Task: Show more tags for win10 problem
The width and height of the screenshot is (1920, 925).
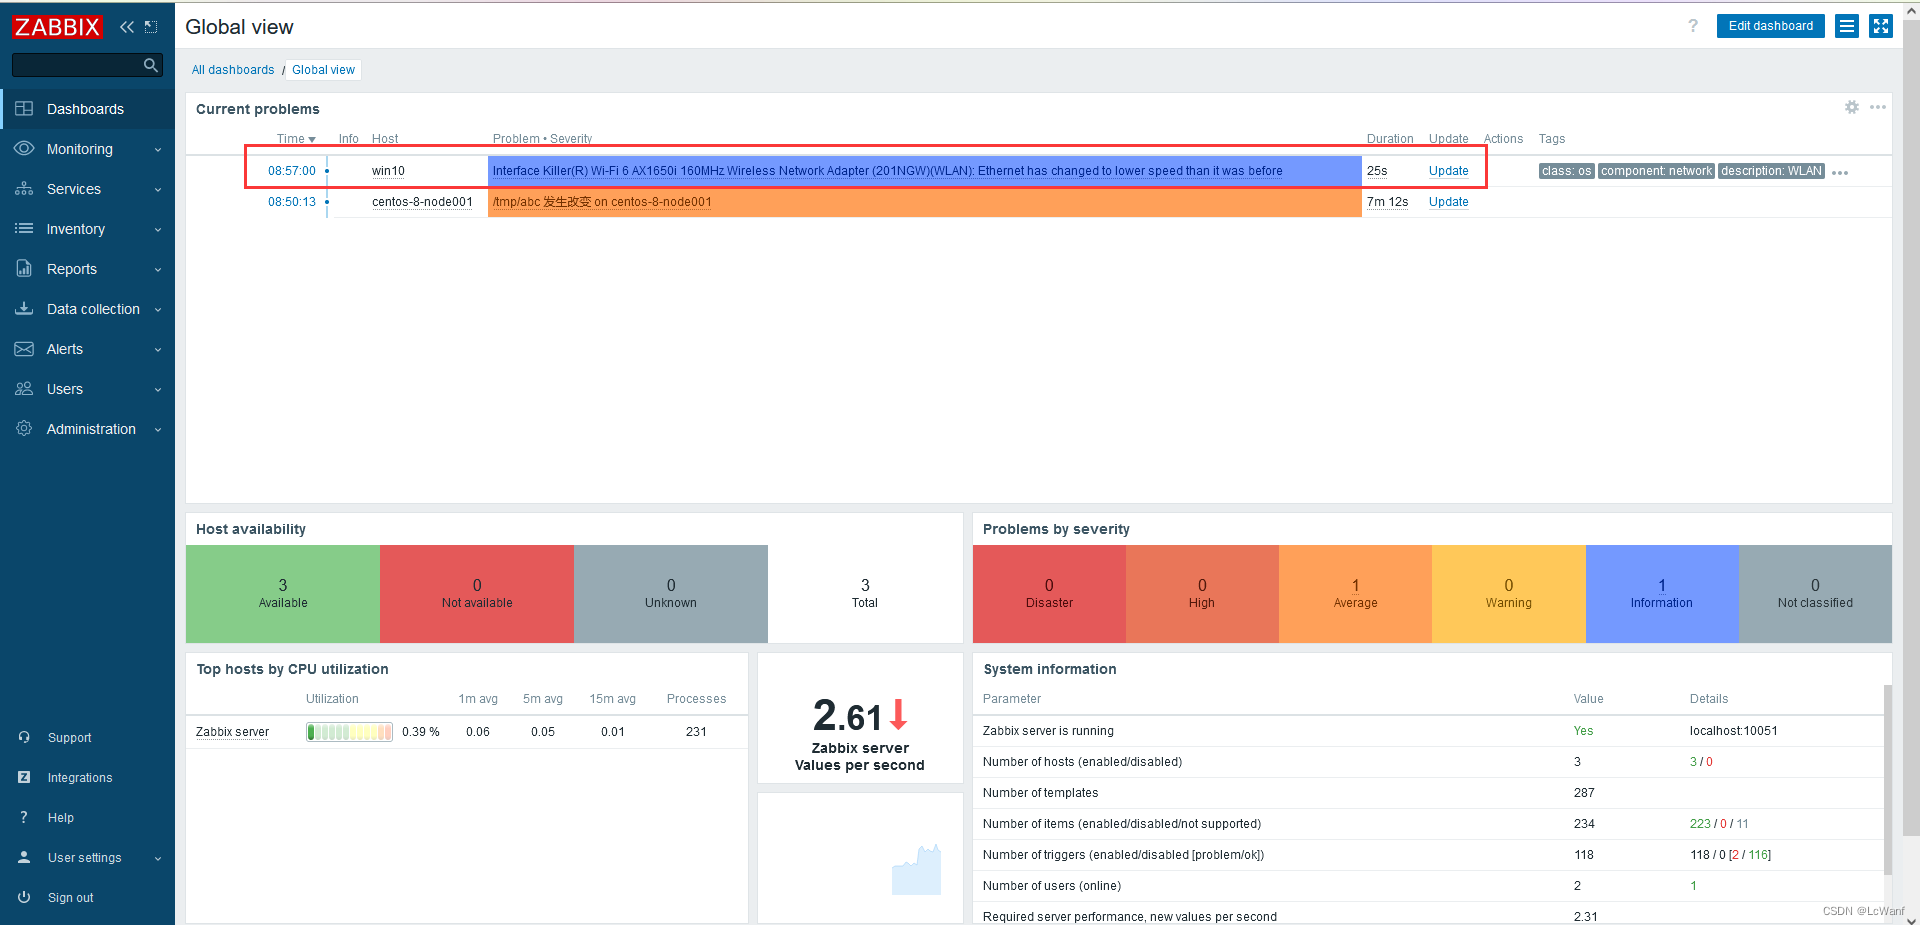Action: tap(1840, 173)
